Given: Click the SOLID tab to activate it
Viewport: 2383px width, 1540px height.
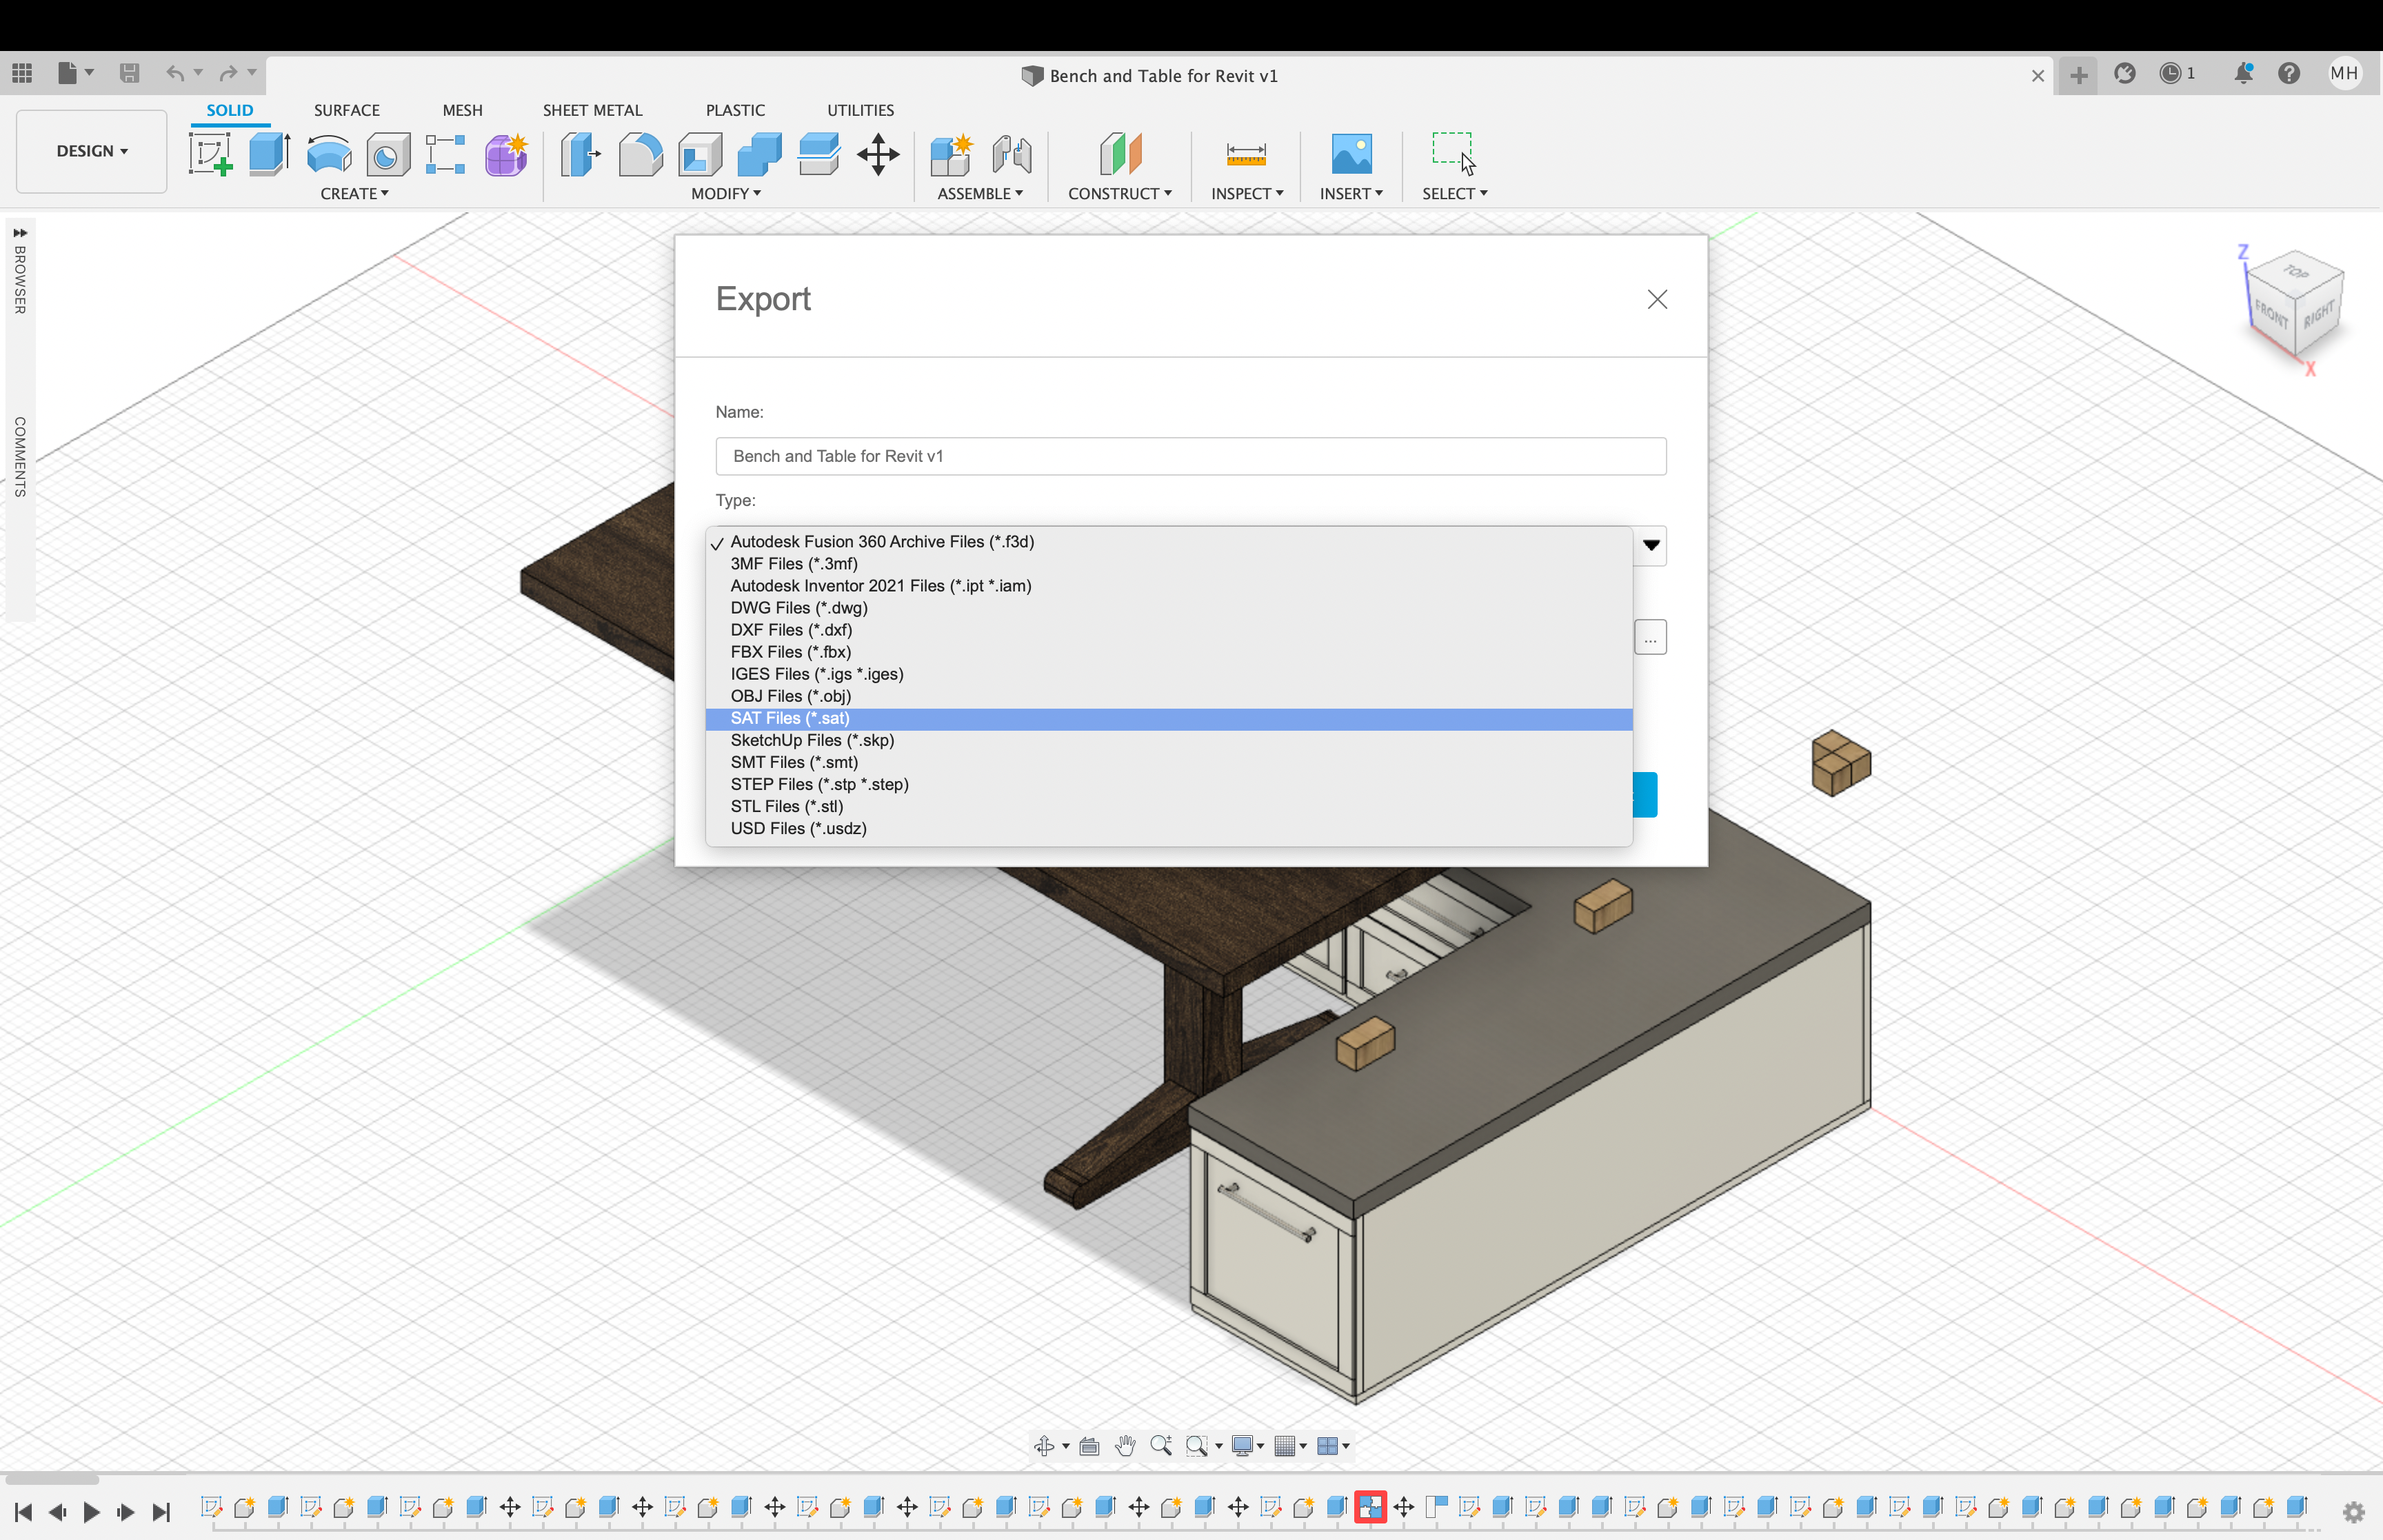Looking at the screenshot, I should coord(228,110).
